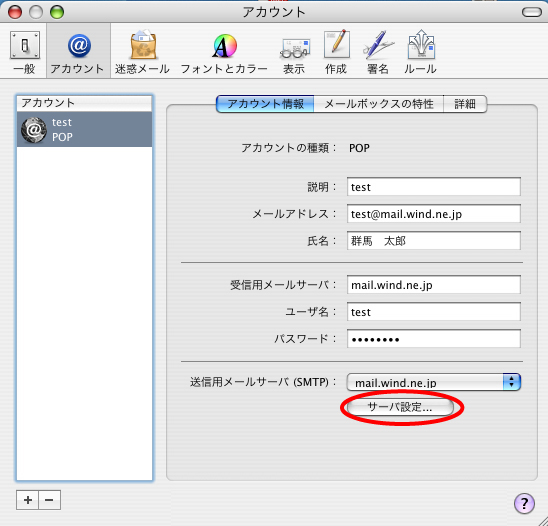The width and height of the screenshot is (548, 526).
Task: Open the ルール rules pane
Action: pos(420,52)
